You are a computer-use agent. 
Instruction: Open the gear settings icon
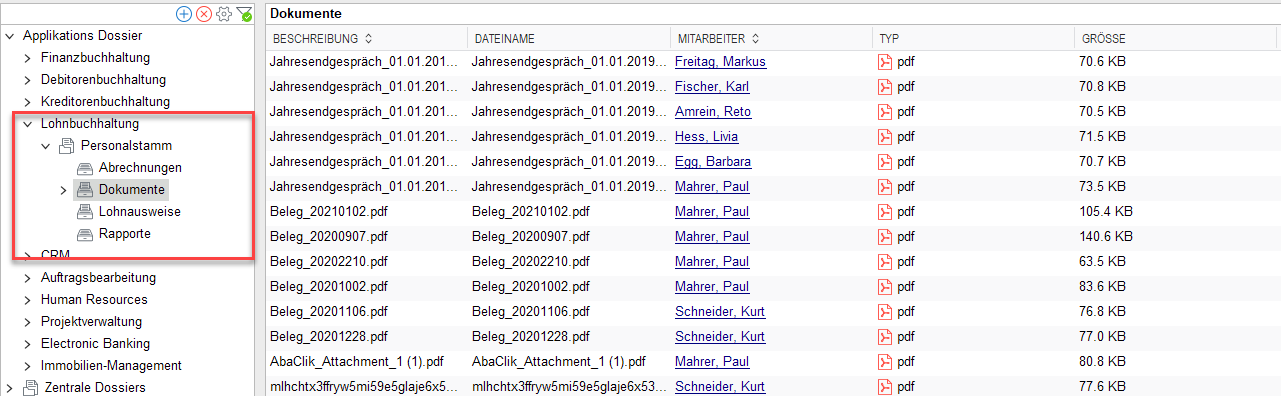point(225,13)
